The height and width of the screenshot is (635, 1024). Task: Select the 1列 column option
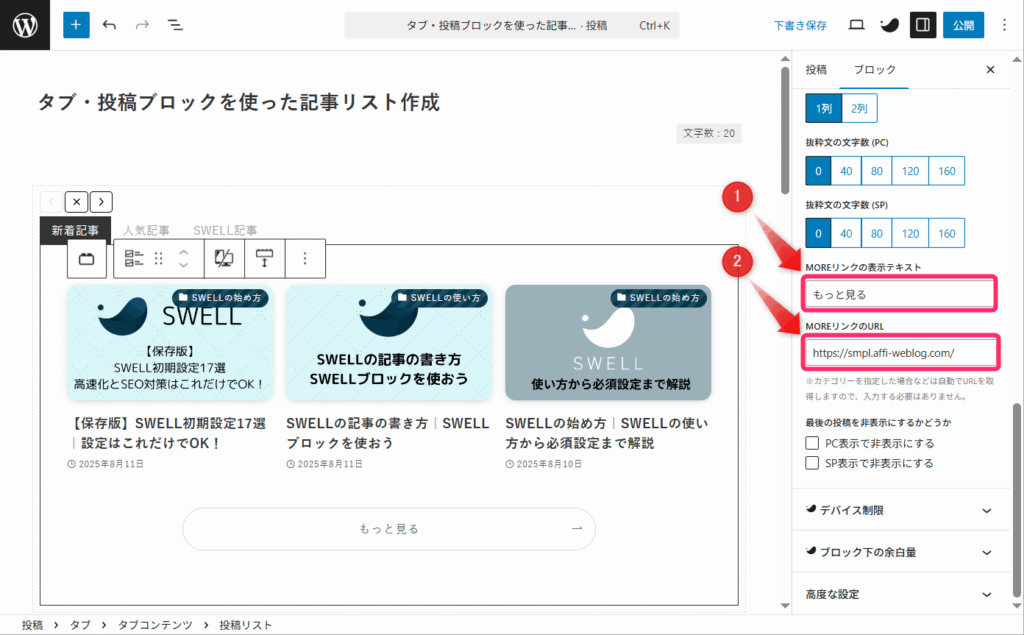coord(824,108)
